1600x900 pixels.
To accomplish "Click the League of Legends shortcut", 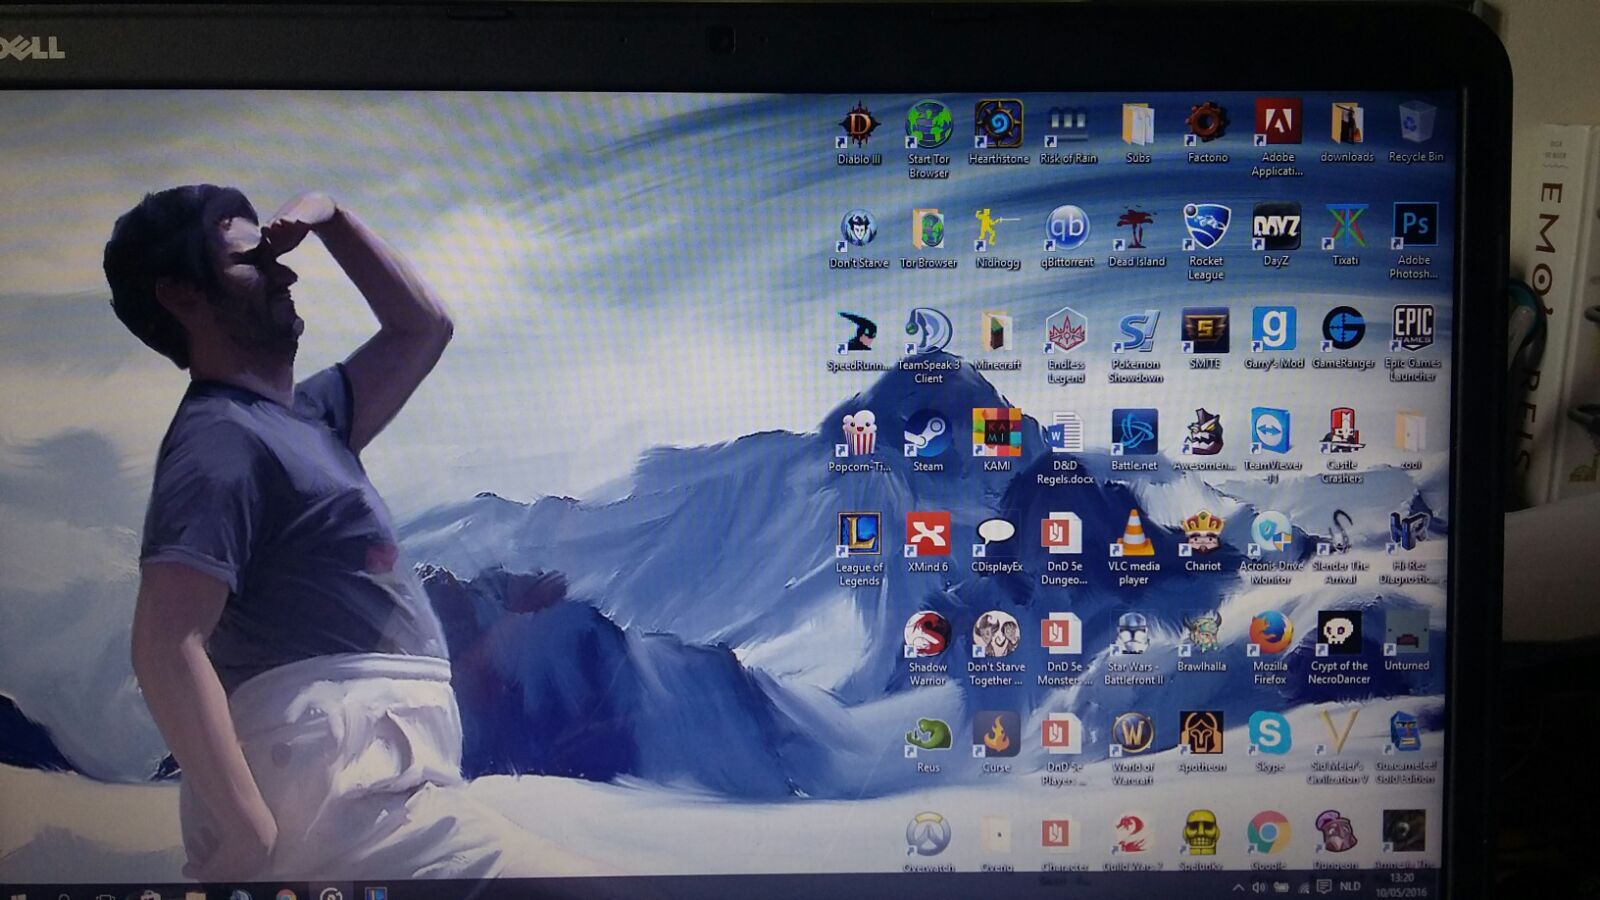I will coord(859,535).
